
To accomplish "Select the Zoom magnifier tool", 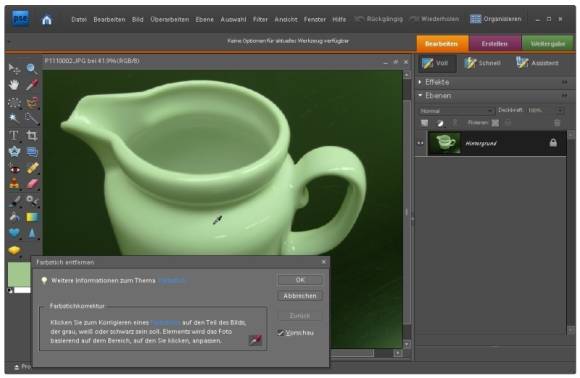I will coord(32,69).
